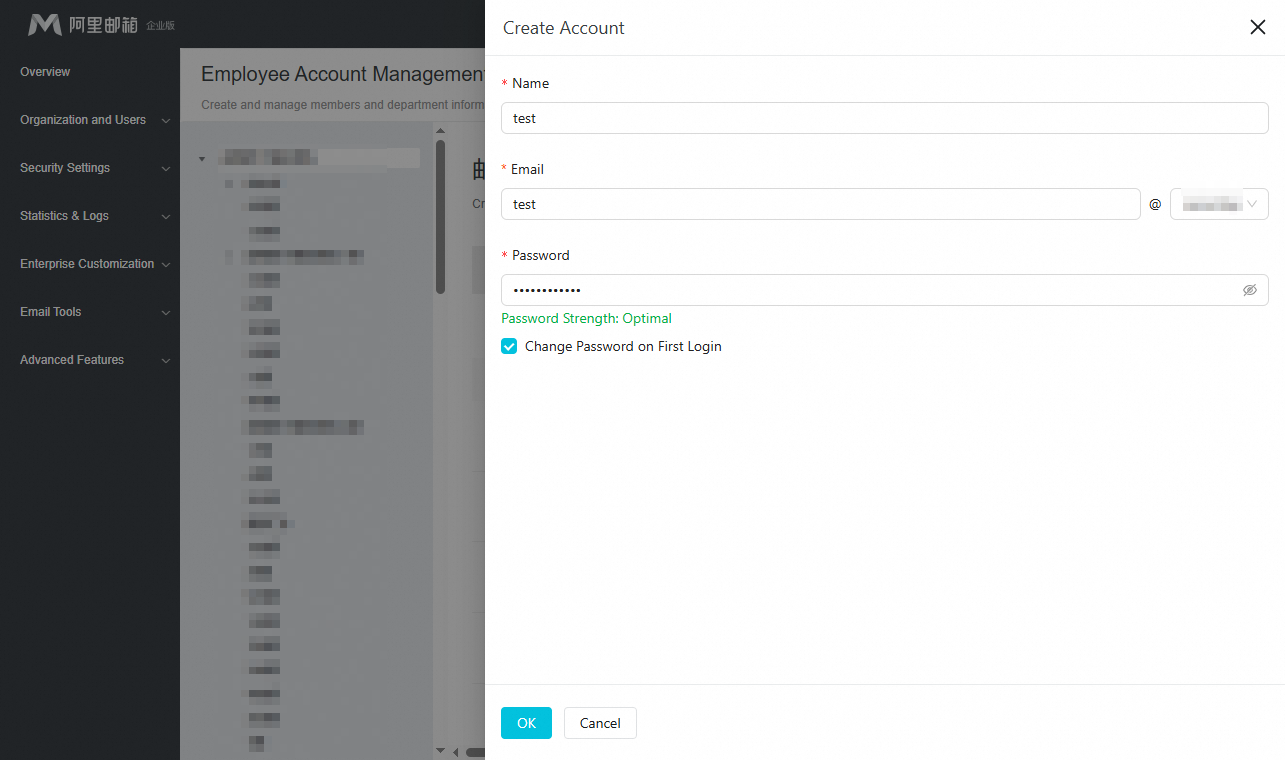Uncheck Change Password on First Login
The height and width of the screenshot is (760, 1285).
[x=509, y=346]
